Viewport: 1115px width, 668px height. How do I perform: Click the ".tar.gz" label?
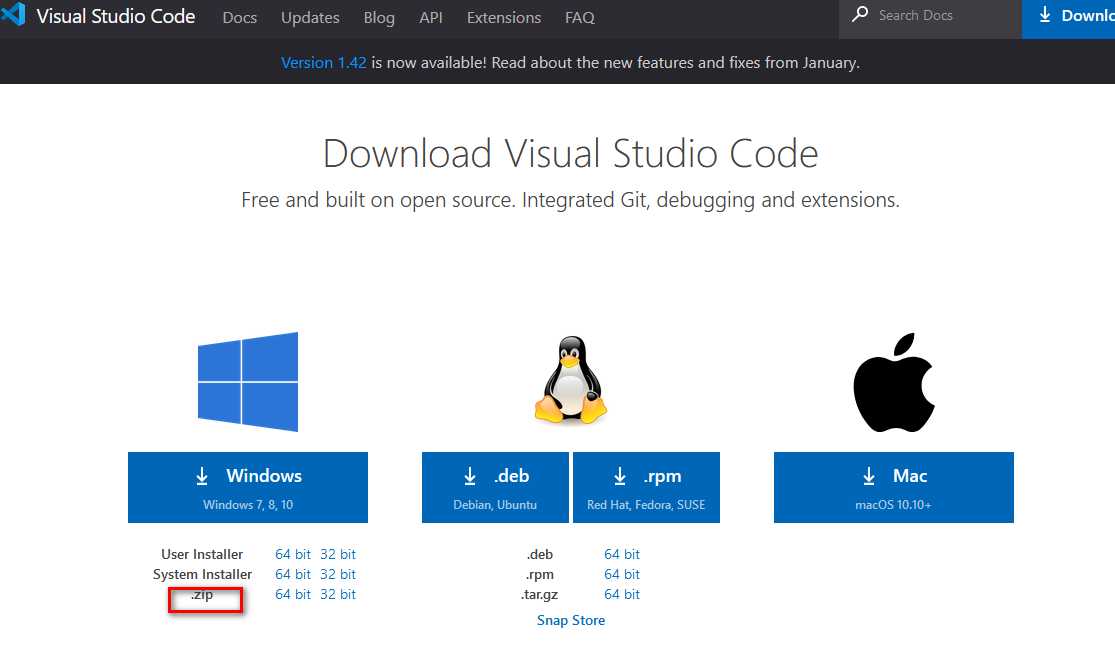tap(539, 595)
